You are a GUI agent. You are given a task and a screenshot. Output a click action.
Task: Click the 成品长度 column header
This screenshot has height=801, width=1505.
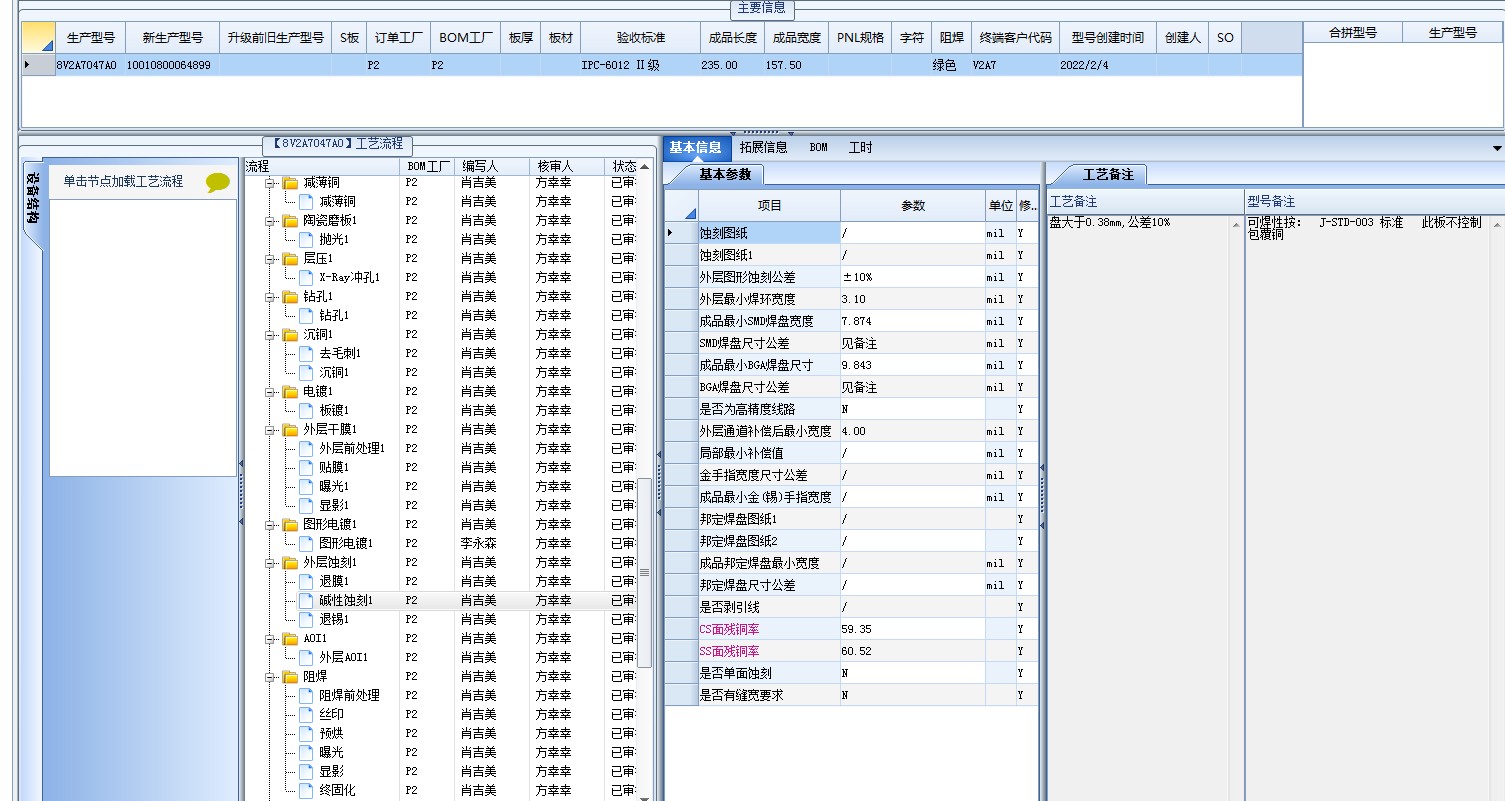pos(732,38)
